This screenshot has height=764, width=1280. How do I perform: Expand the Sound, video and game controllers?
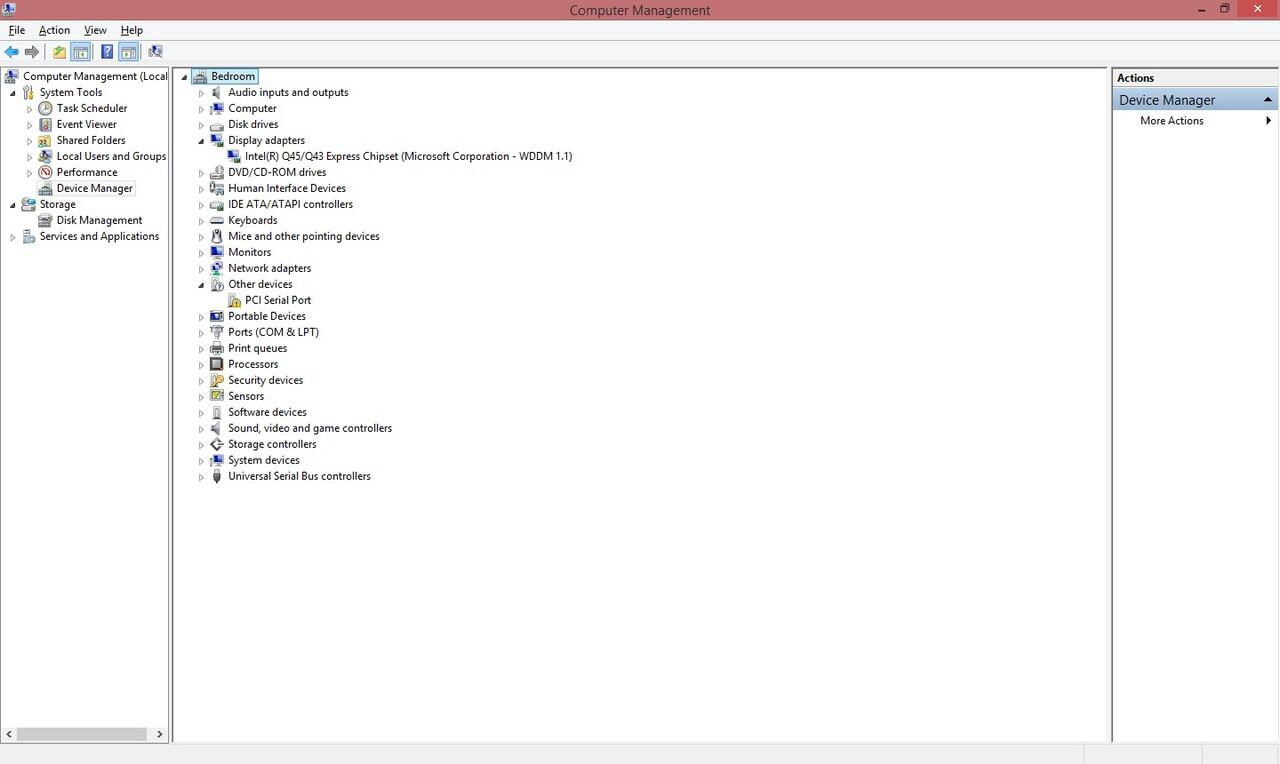click(x=201, y=429)
